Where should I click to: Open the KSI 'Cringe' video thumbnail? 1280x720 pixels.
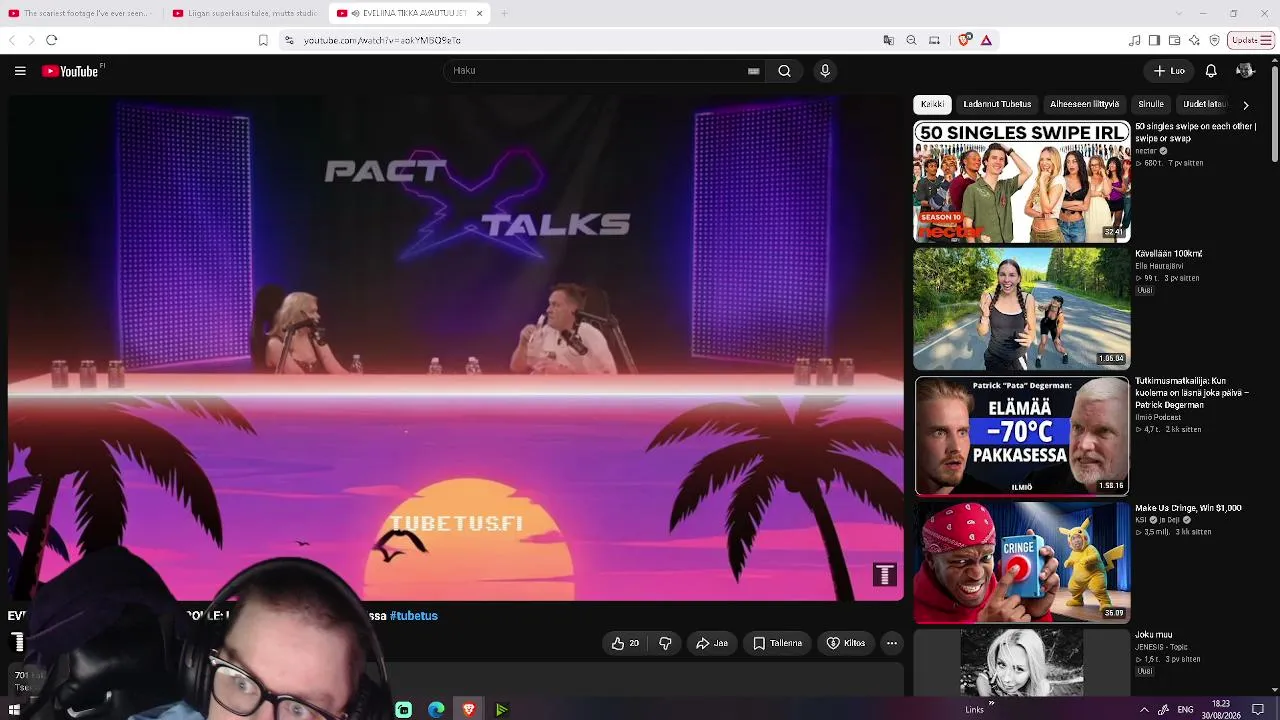1022,563
